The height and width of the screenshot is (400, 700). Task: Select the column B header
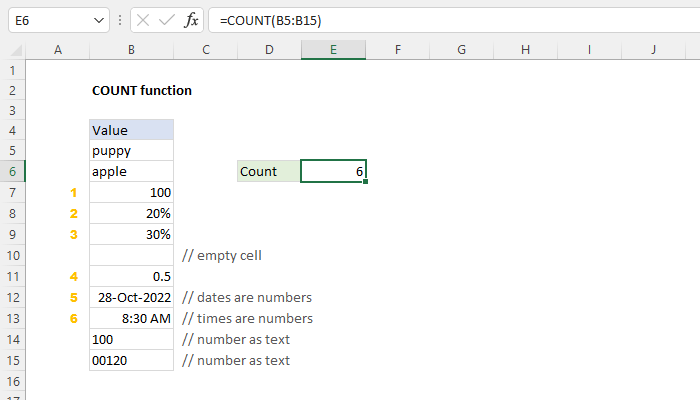click(x=131, y=50)
